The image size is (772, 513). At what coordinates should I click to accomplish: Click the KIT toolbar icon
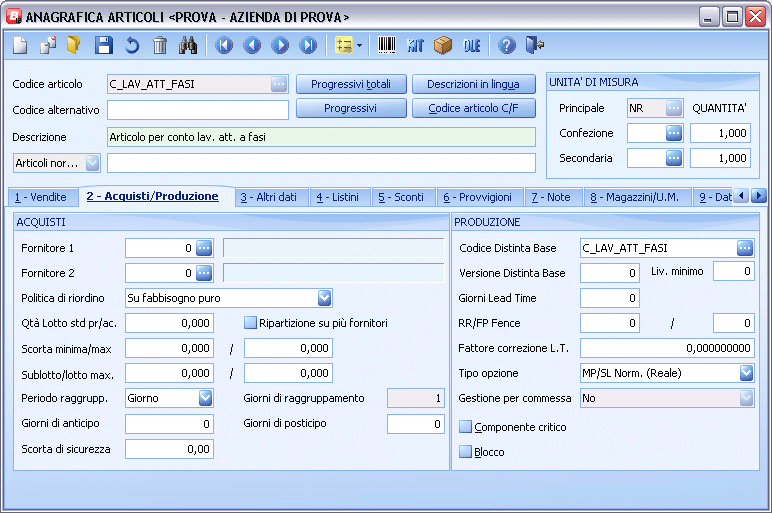pos(415,45)
